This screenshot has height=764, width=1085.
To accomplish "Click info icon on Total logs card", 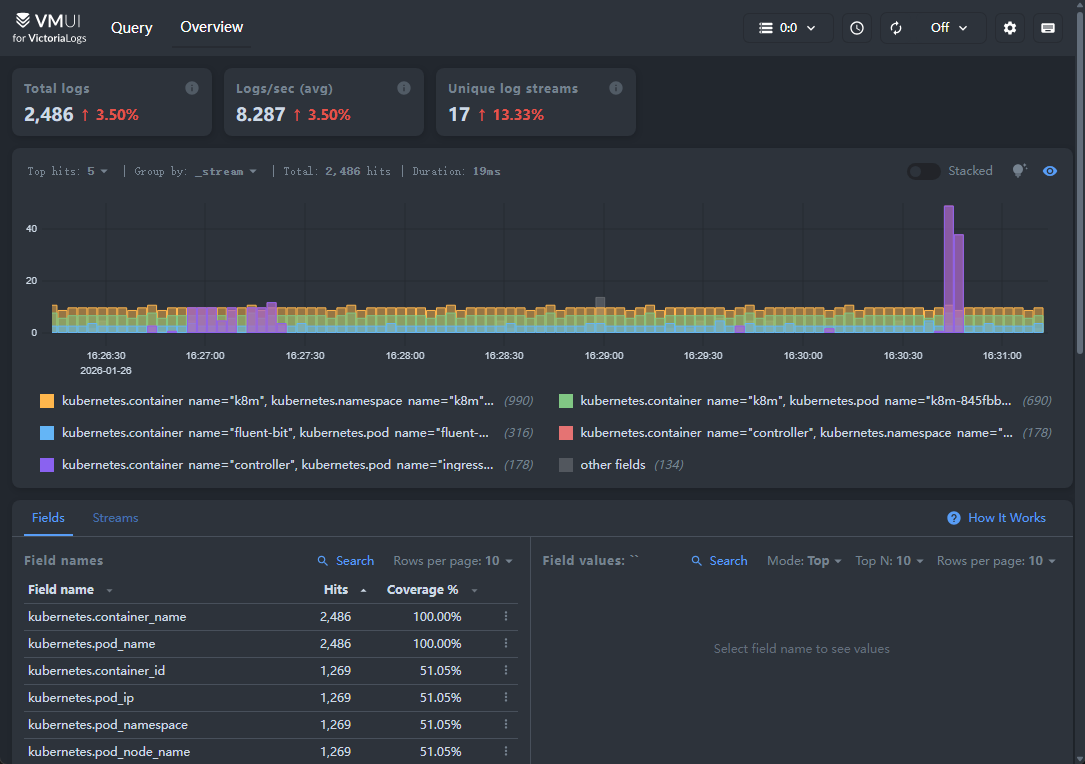I will [192, 88].
